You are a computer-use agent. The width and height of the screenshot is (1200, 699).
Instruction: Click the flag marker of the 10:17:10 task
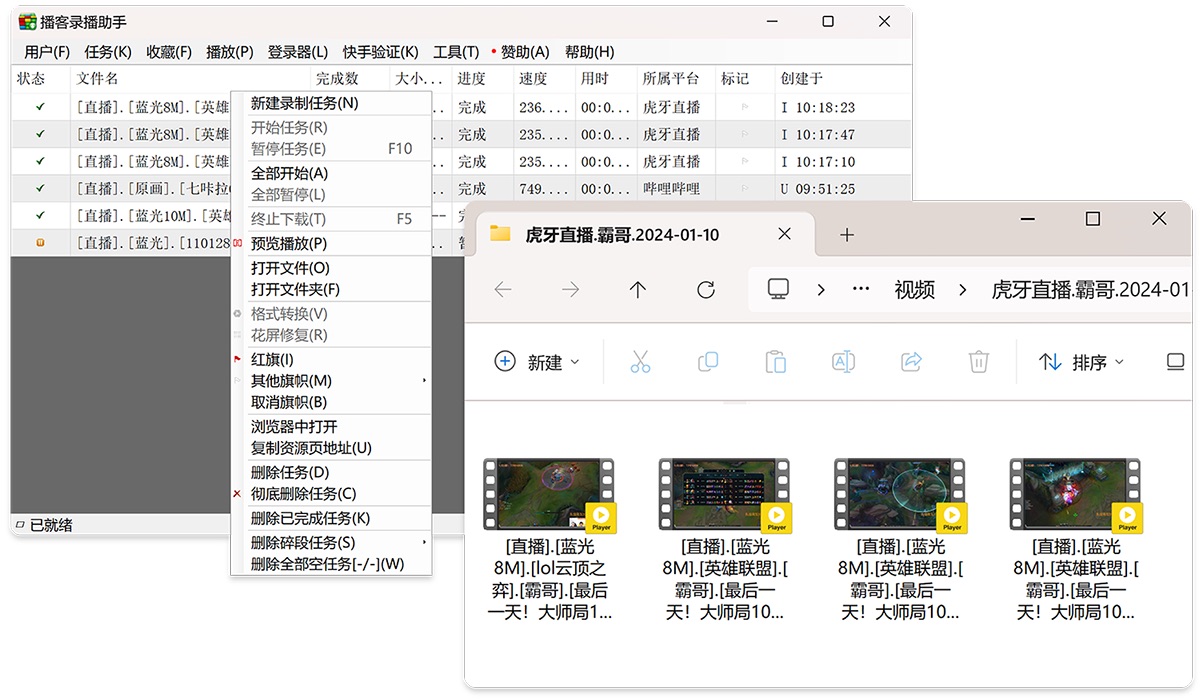[x=744, y=161]
